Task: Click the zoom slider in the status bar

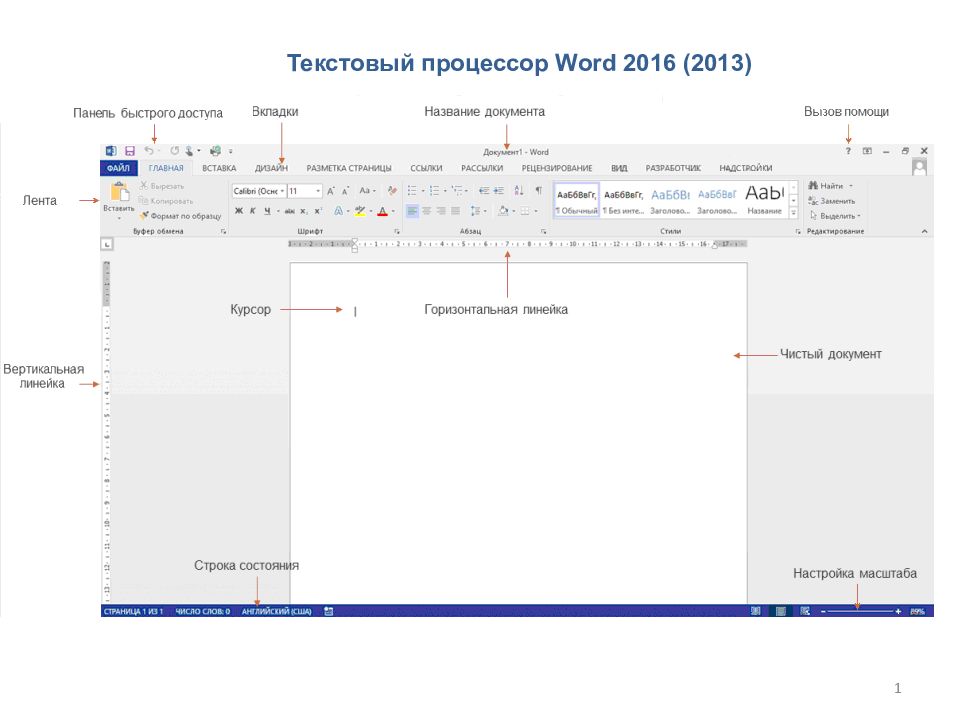Action: click(x=860, y=611)
